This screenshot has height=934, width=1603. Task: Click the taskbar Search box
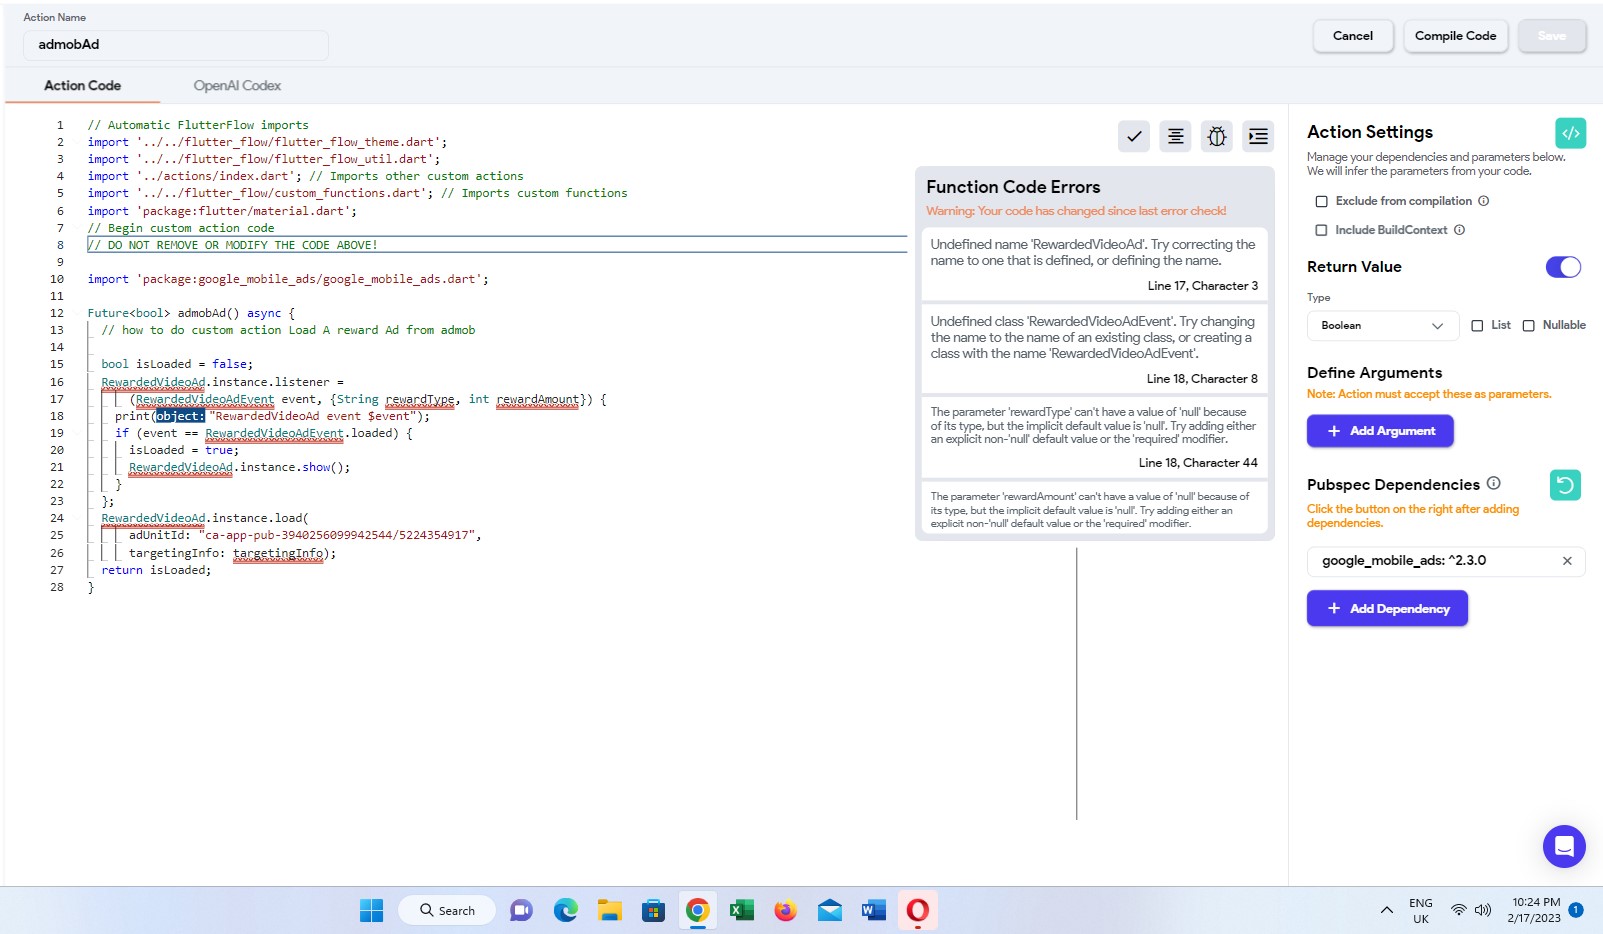pos(447,910)
